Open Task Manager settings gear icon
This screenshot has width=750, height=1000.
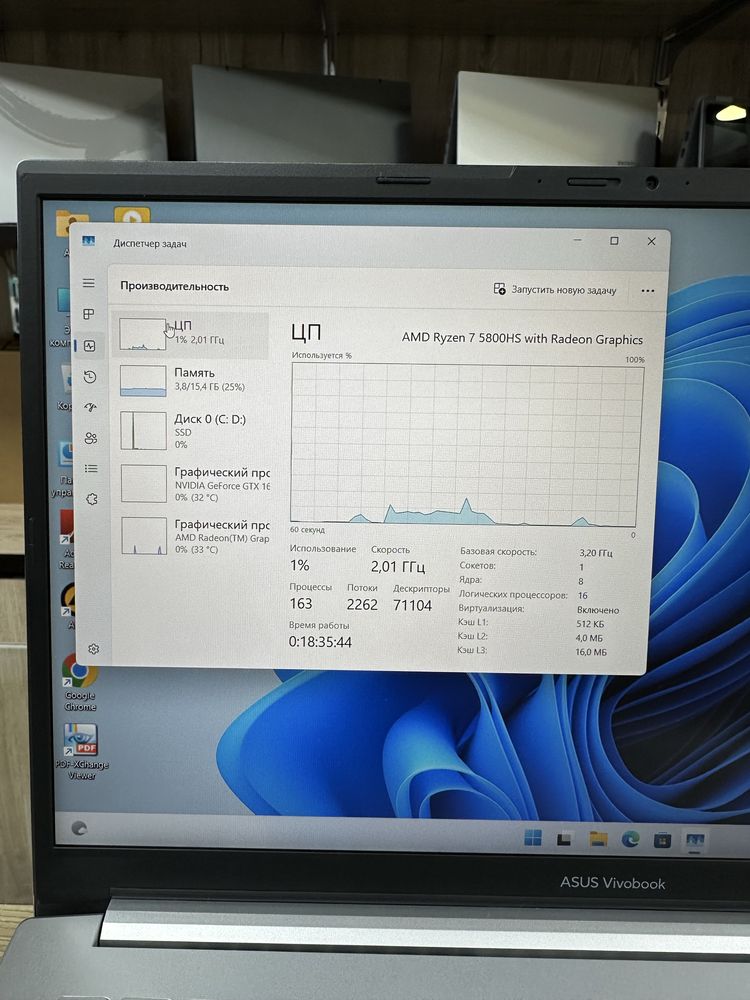click(x=94, y=649)
